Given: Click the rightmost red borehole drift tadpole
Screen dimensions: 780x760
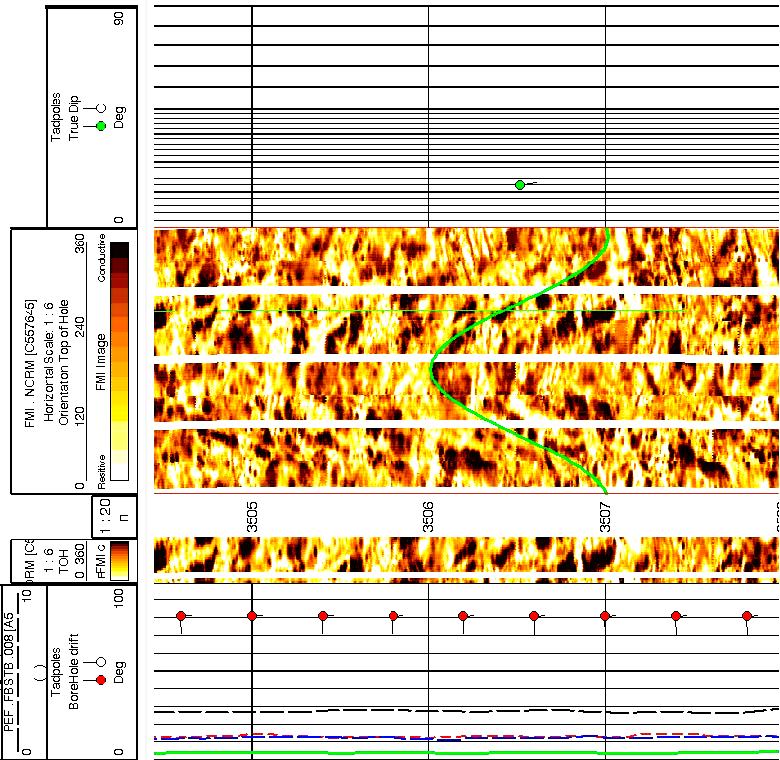Looking at the screenshot, I should coord(747,616).
